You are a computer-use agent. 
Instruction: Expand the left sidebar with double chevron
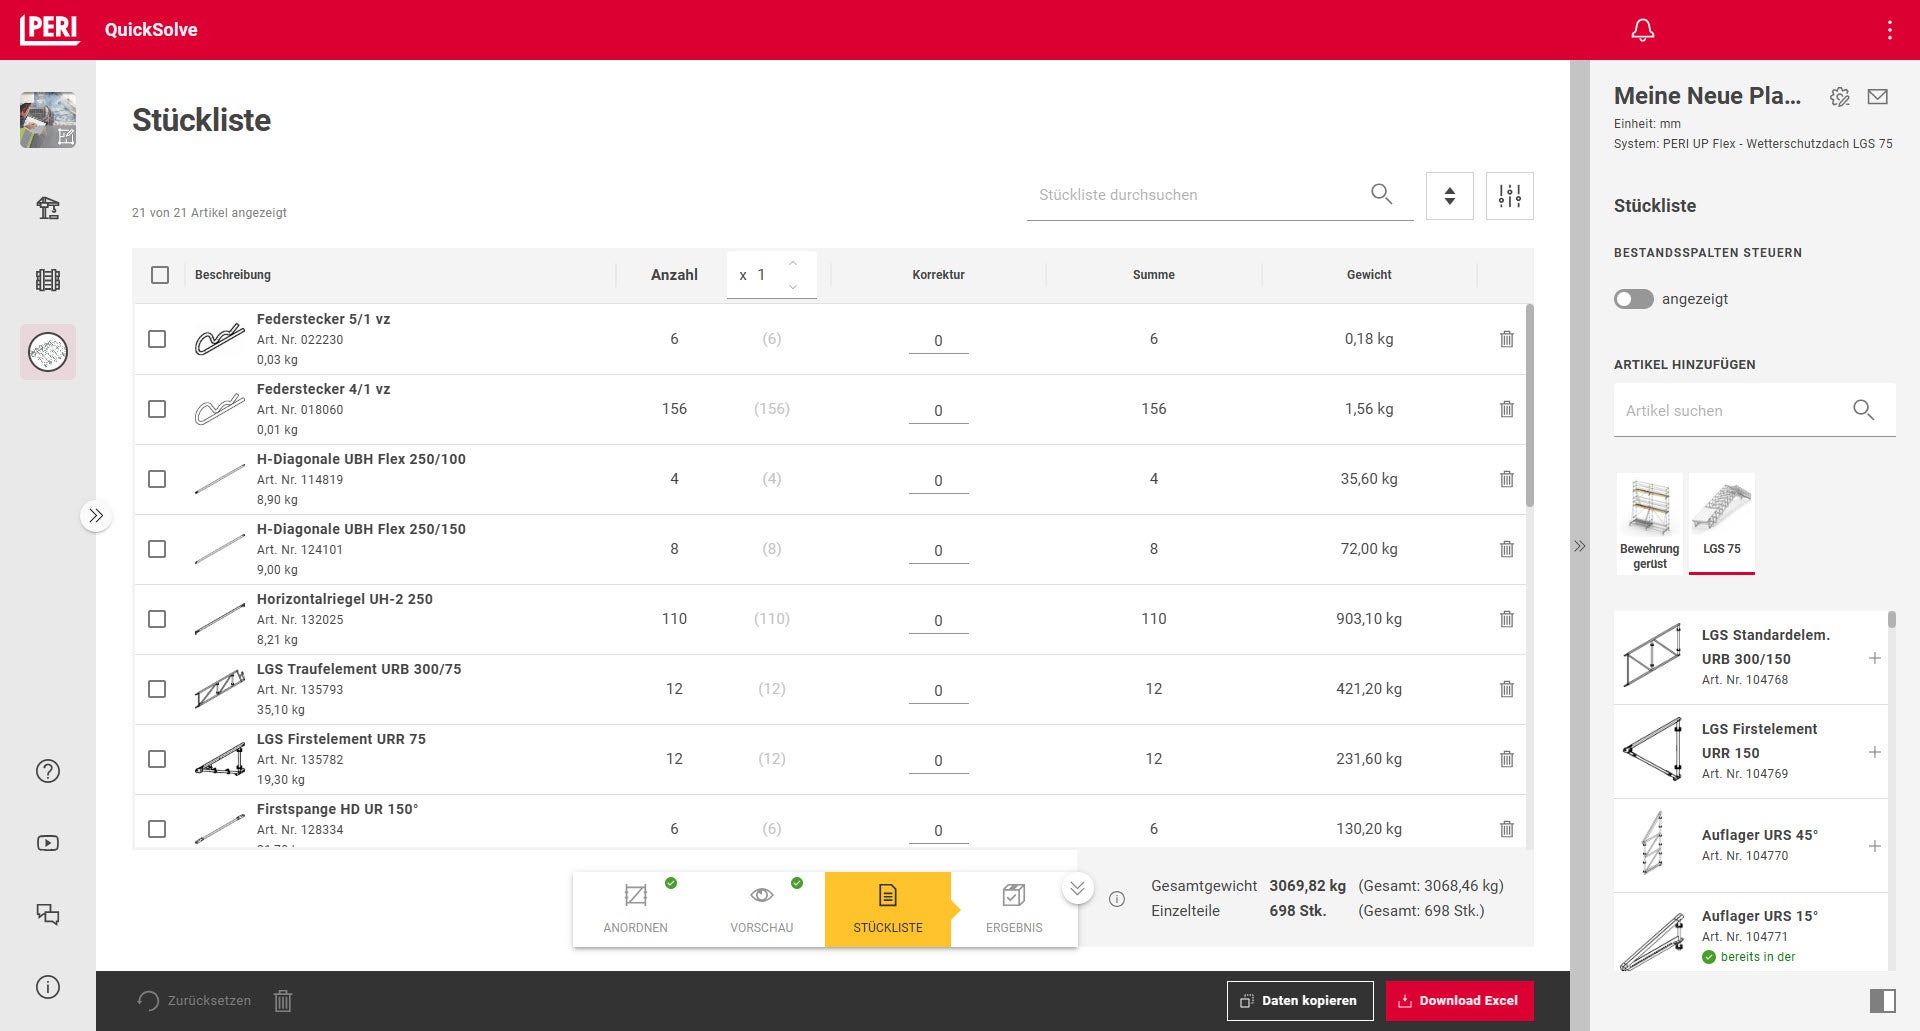(96, 516)
